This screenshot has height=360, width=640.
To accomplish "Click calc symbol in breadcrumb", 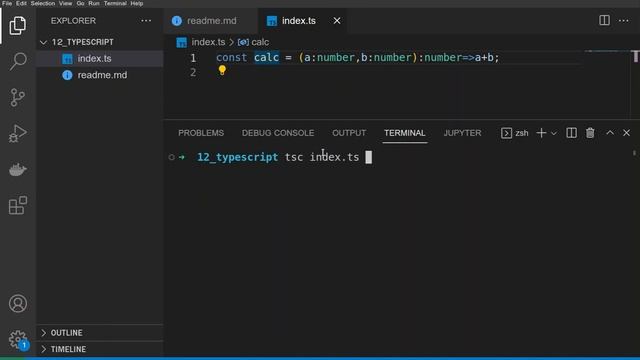I will point(260,42).
